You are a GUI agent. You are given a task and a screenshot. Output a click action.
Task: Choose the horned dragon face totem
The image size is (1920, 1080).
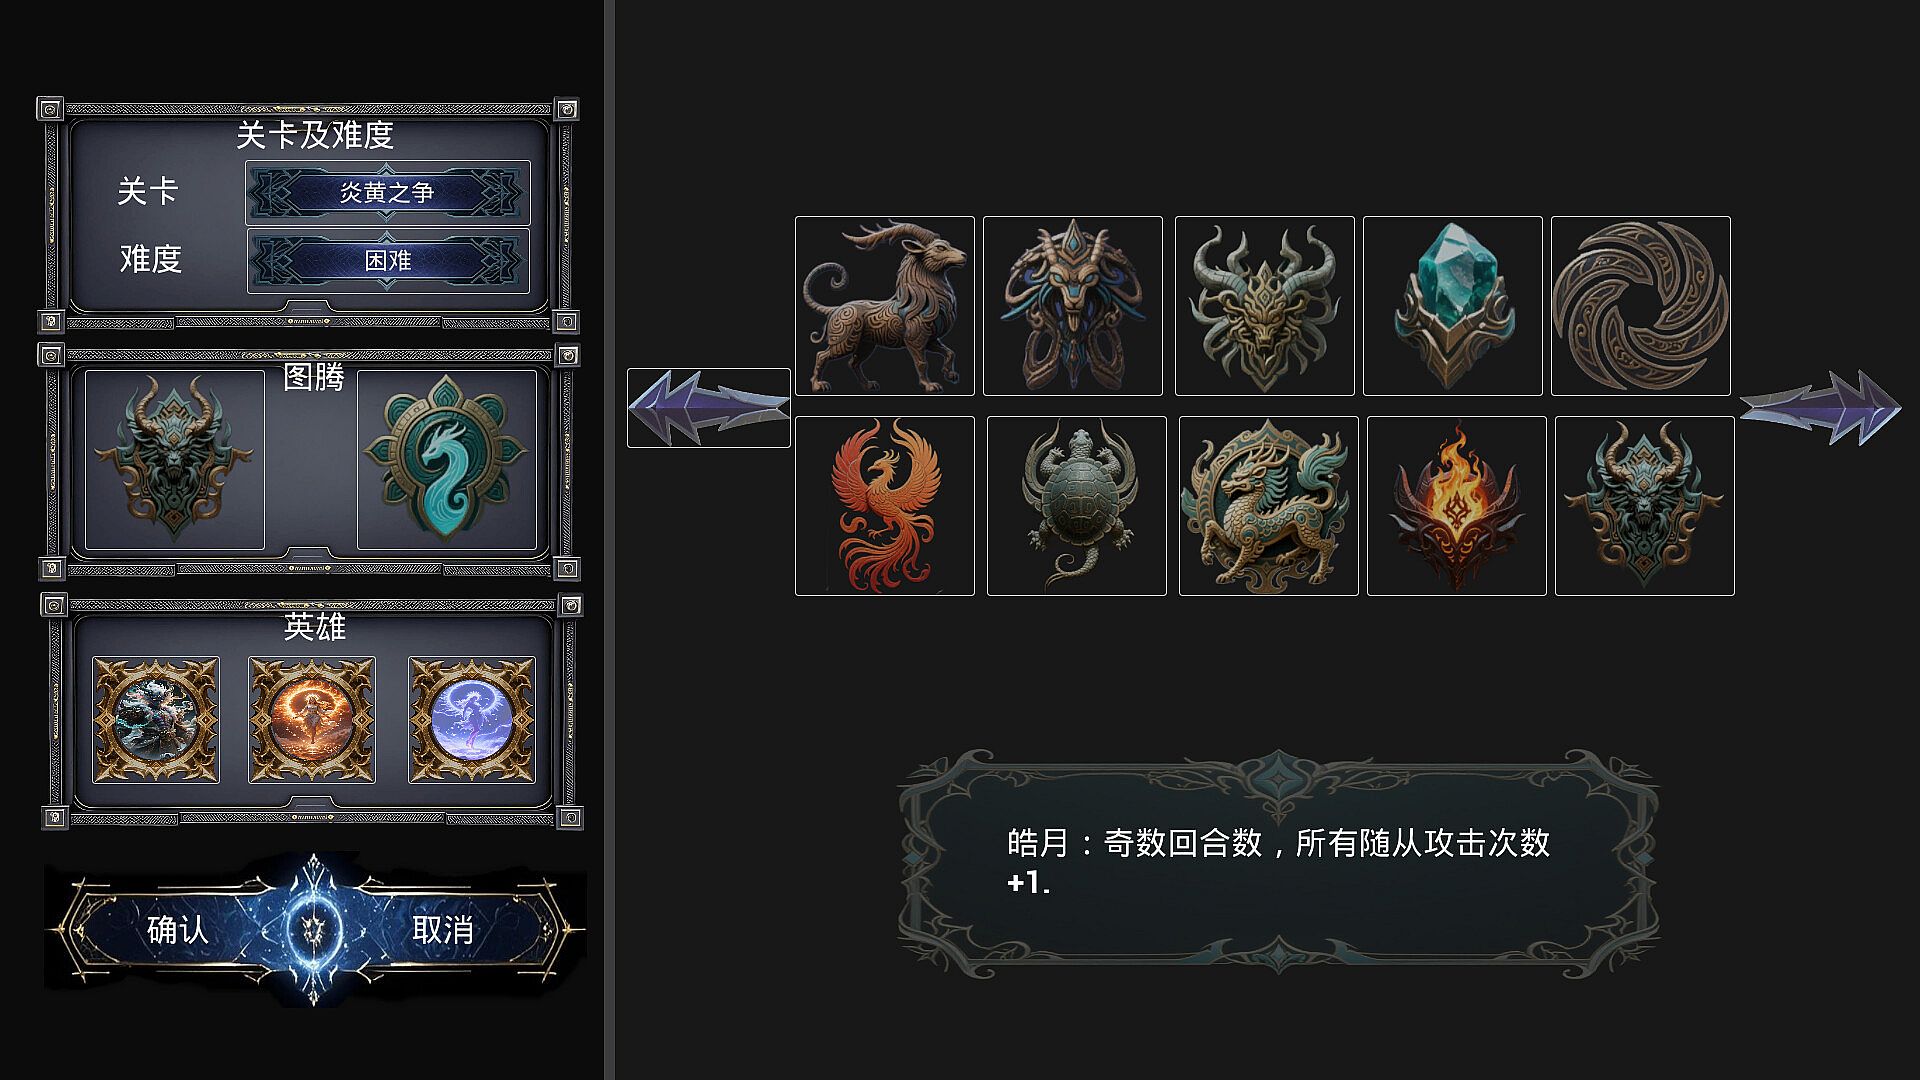1265,306
